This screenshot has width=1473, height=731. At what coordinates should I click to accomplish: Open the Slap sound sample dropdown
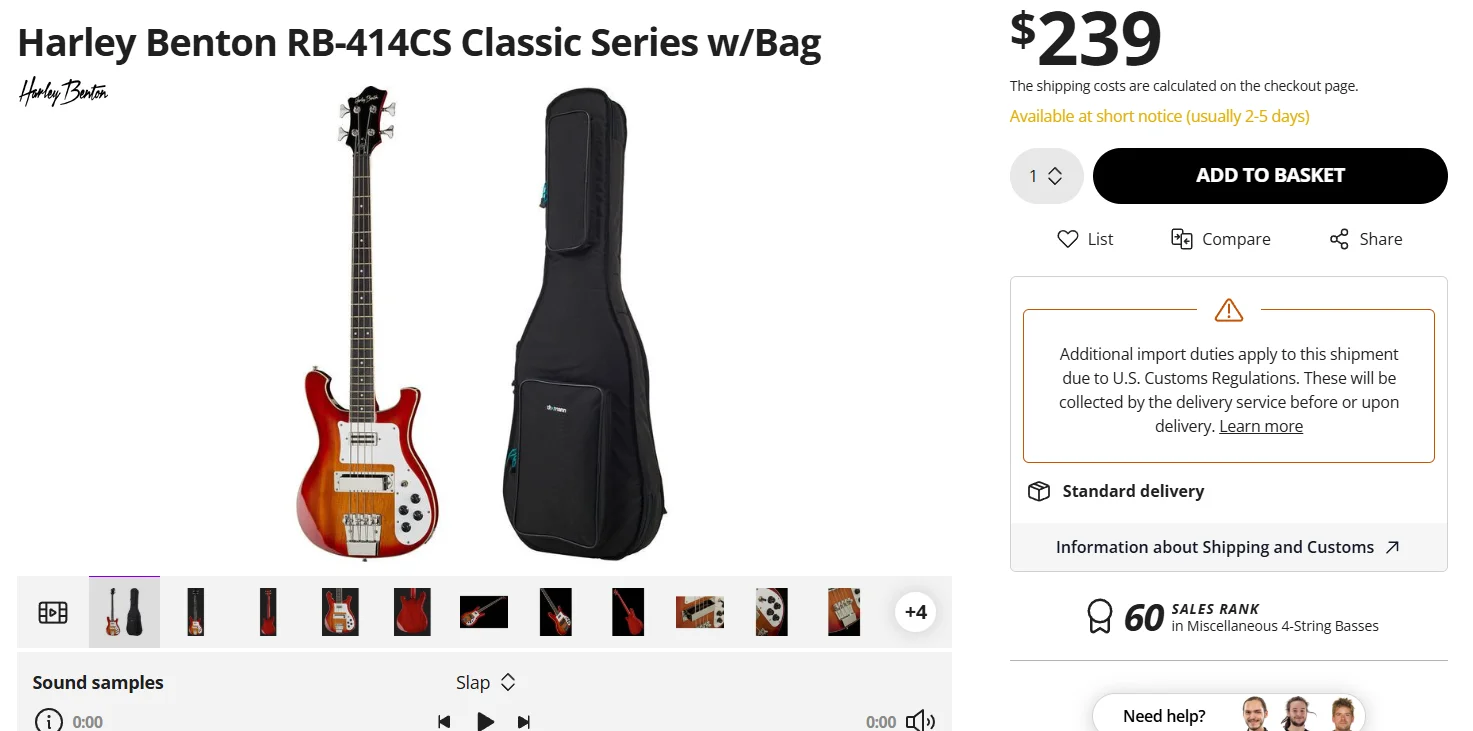coord(486,683)
